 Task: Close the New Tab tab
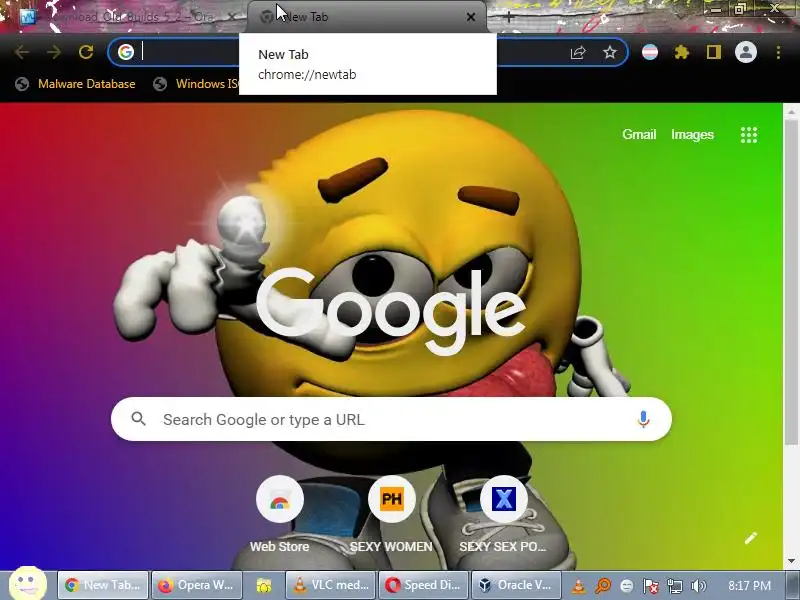pyautogui.click(x=471, y=17)
